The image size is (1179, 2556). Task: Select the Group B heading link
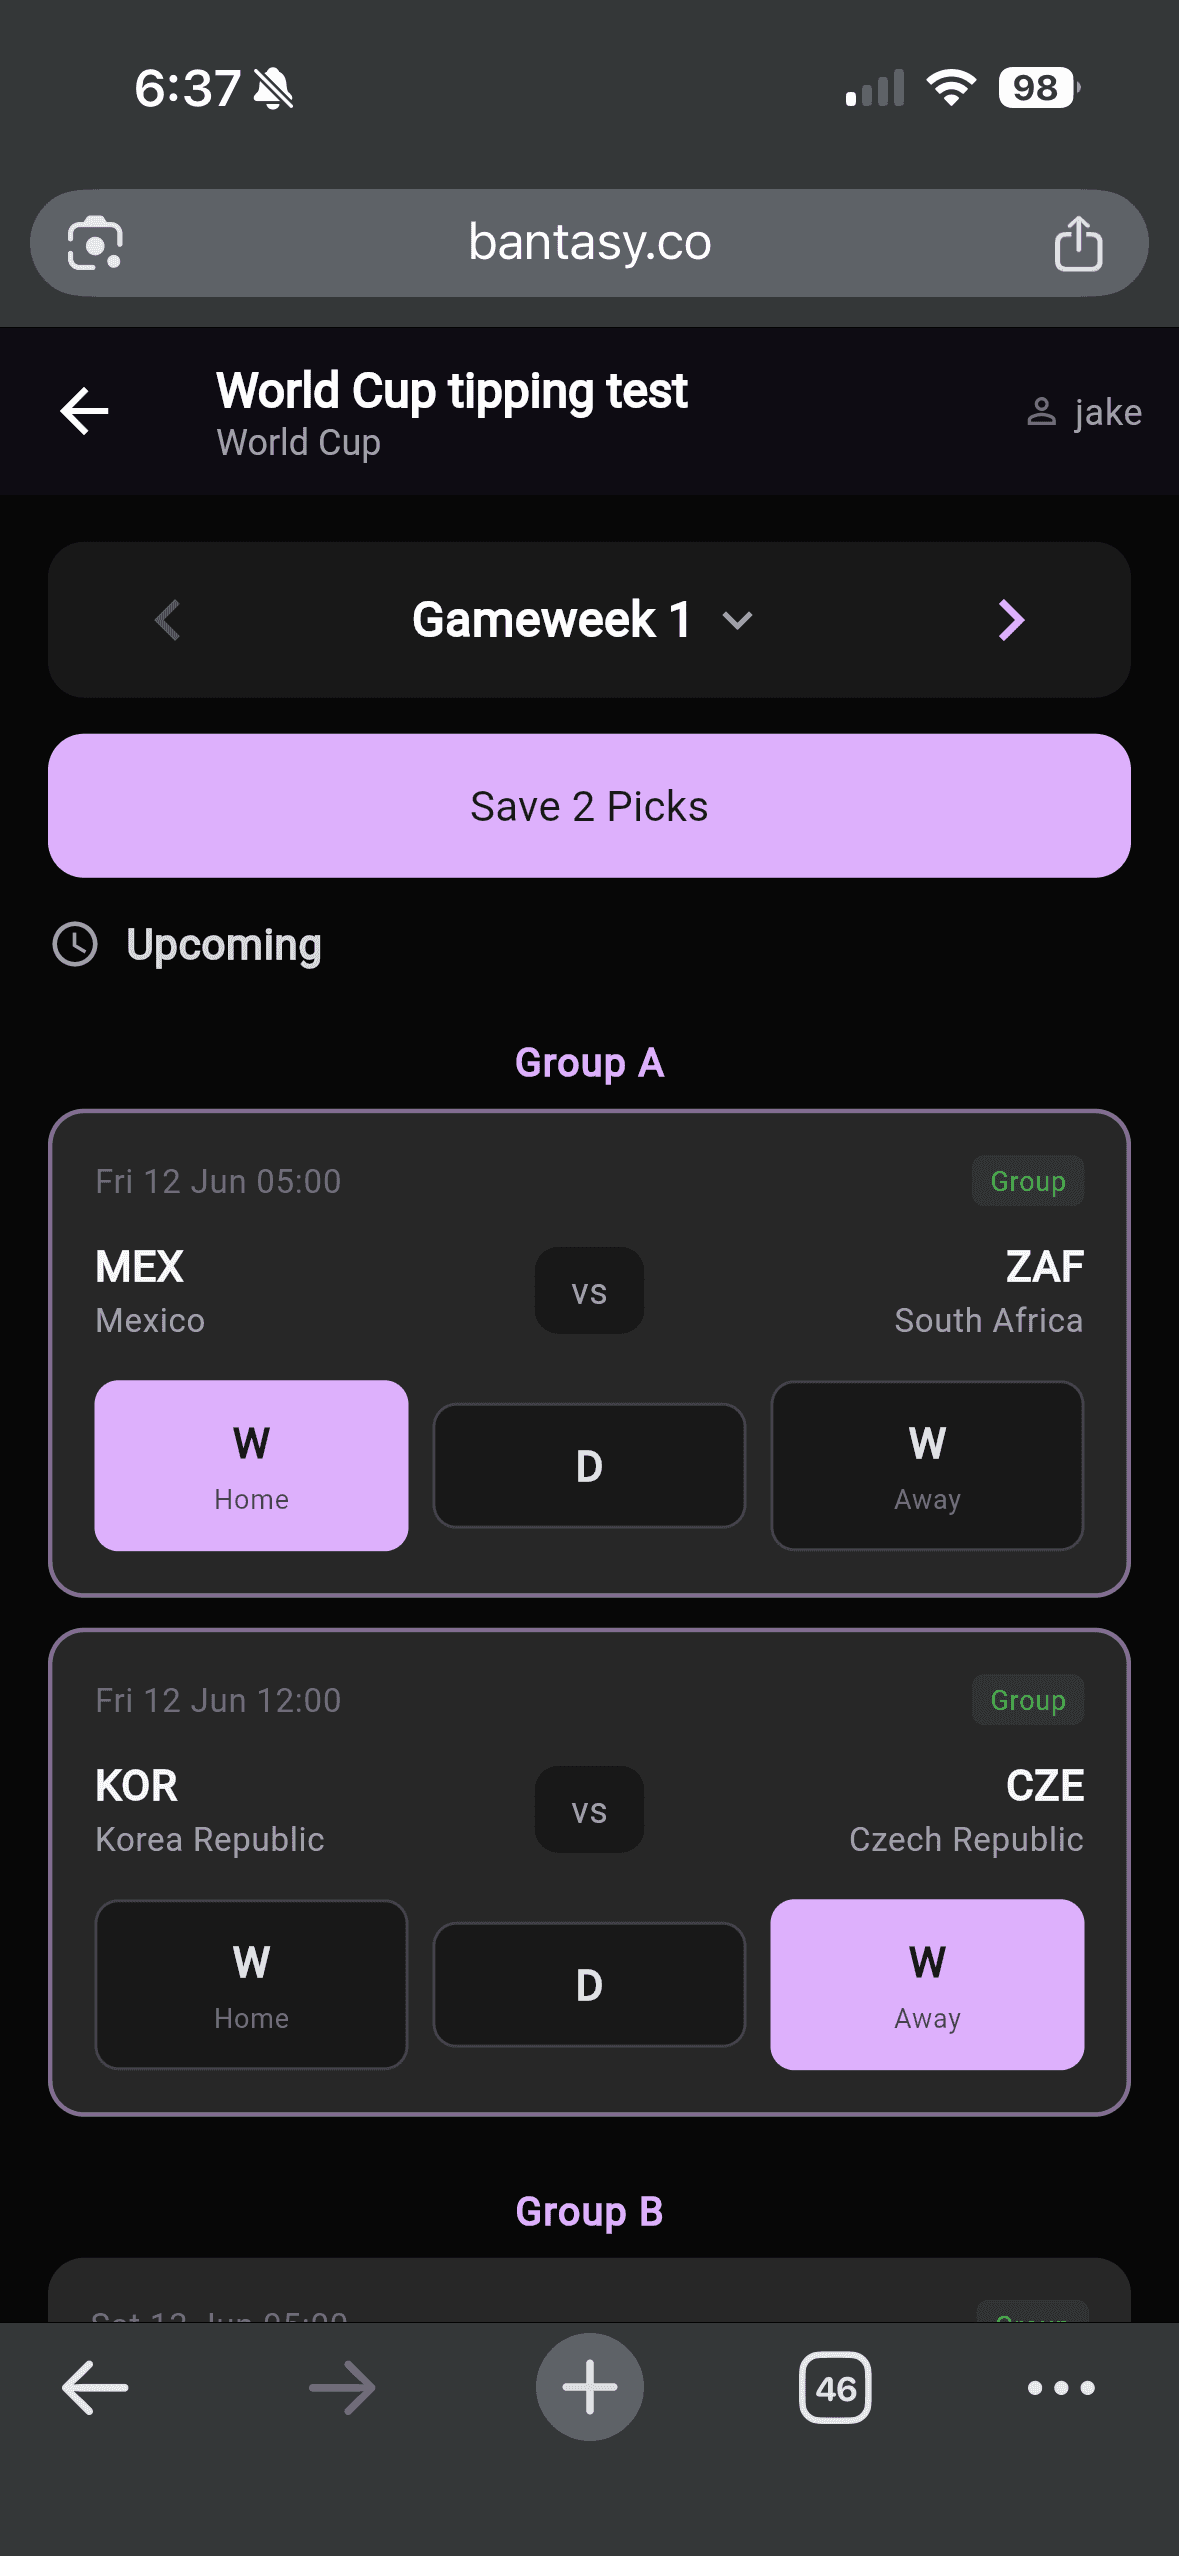589,2211
